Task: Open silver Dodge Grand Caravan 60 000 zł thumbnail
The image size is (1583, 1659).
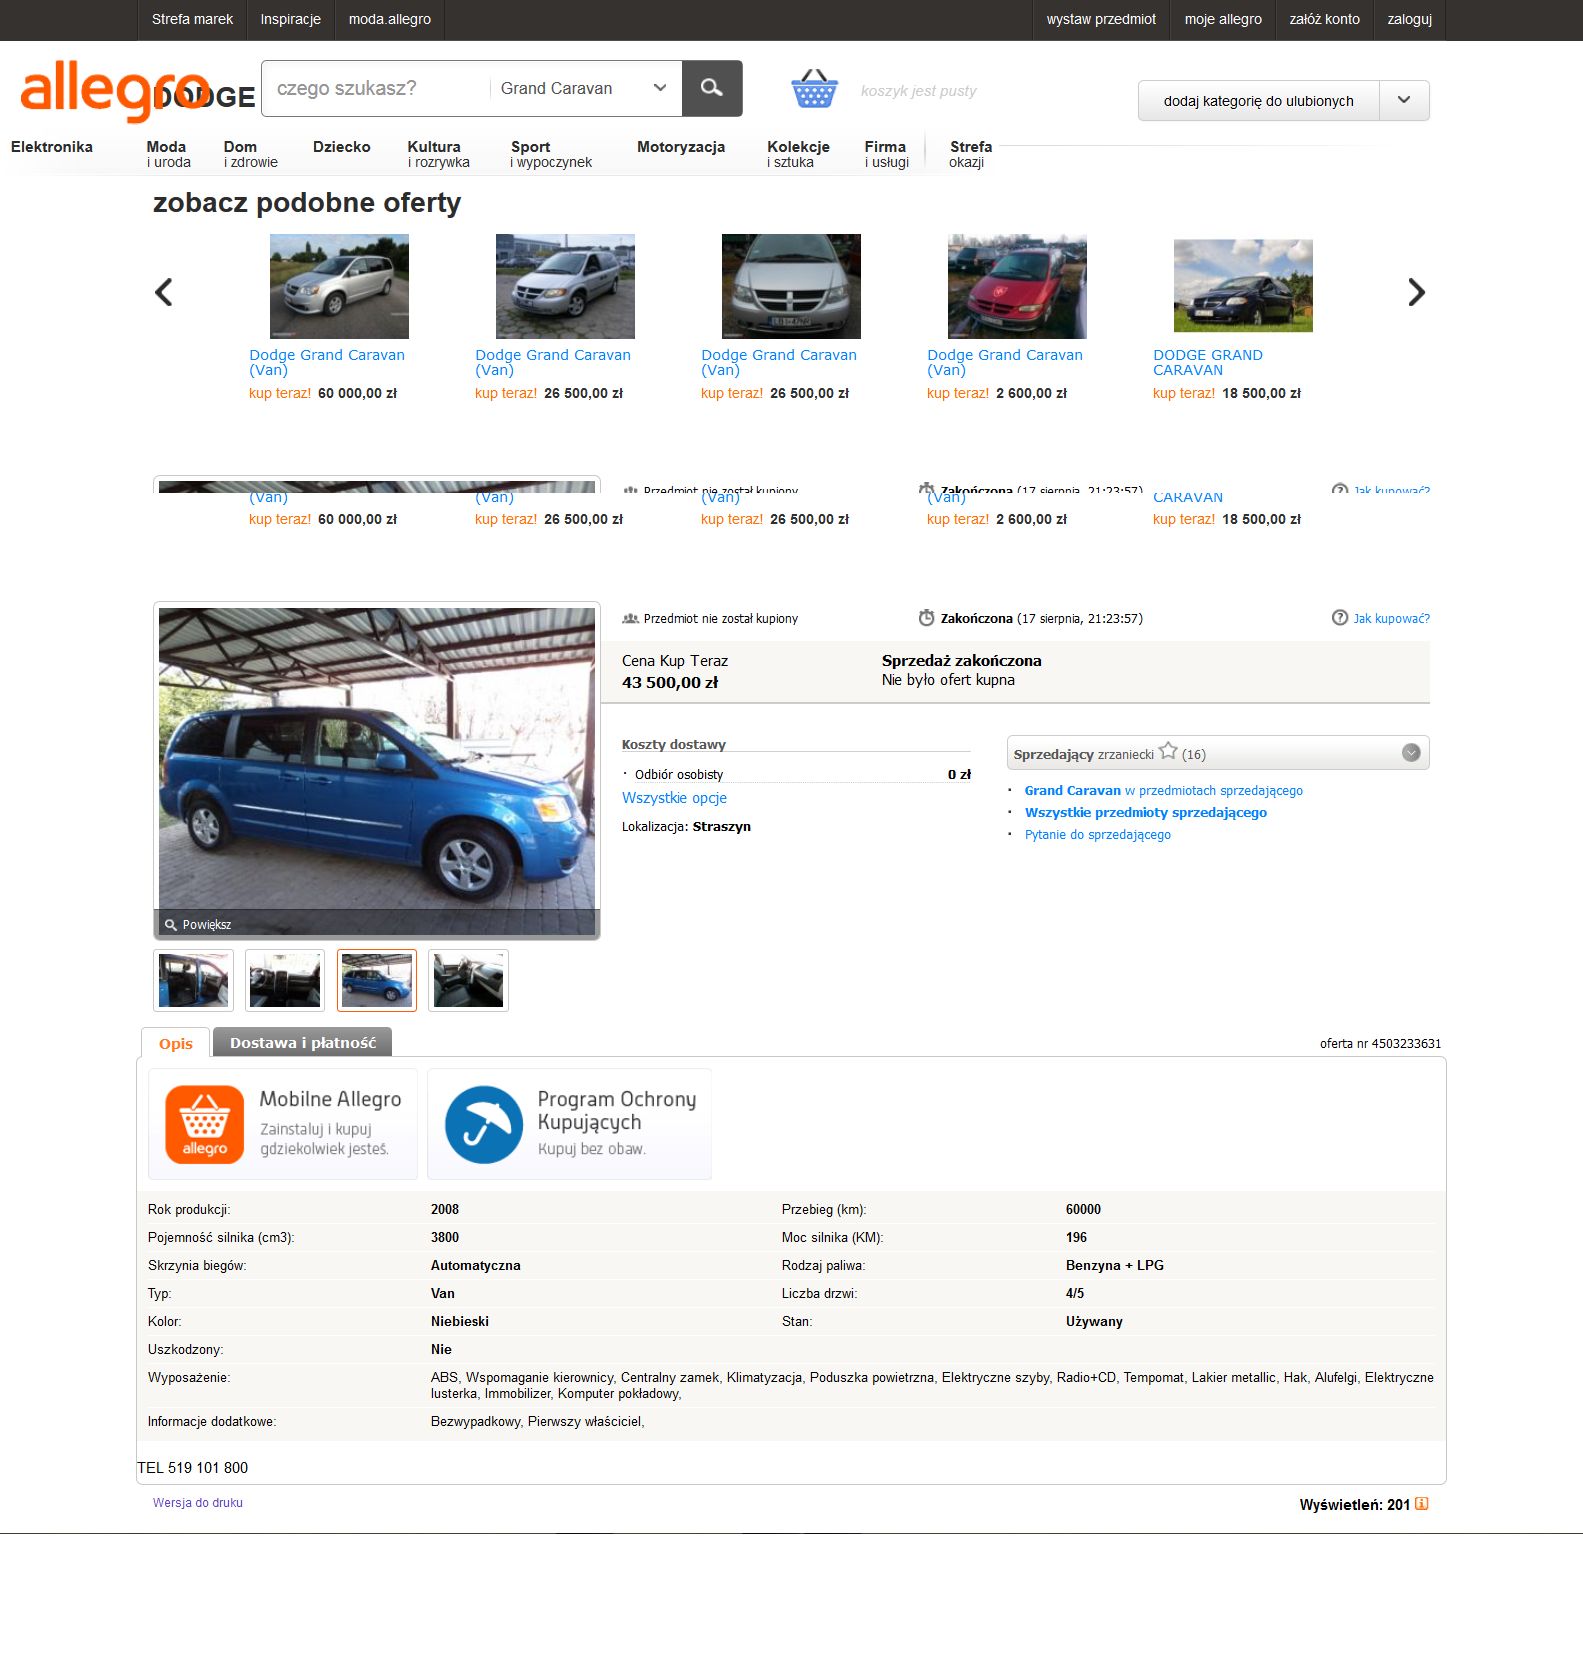Action: pyautogui.click(x=339, y=286)
